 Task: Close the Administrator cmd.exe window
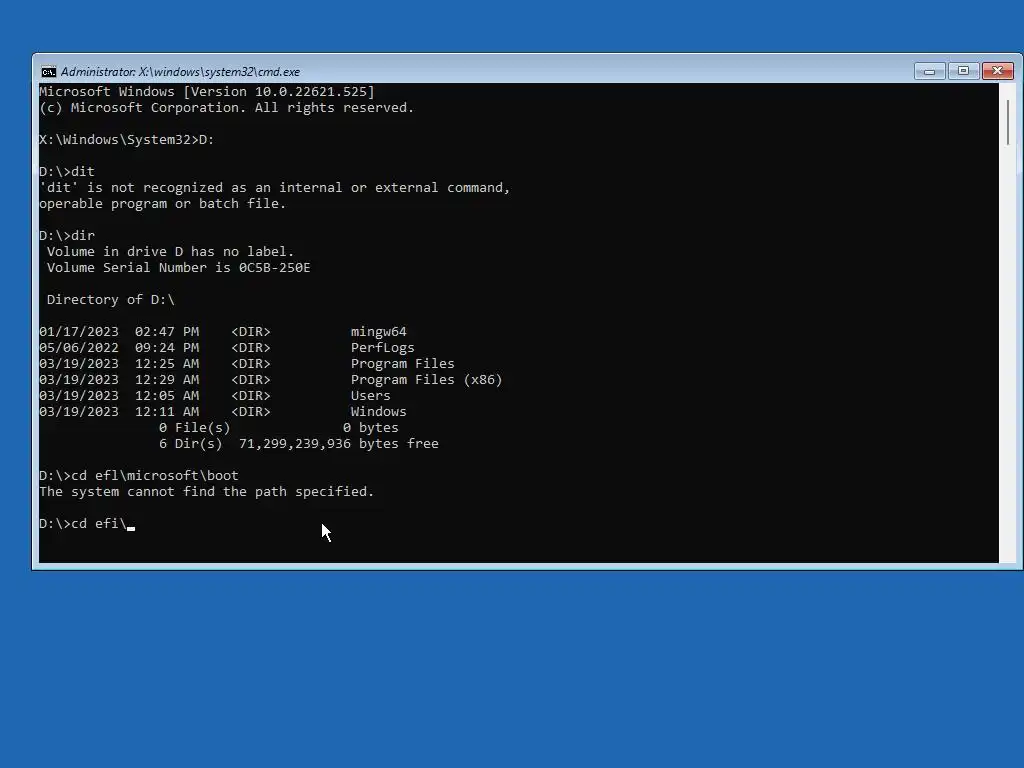click(997, 71)
